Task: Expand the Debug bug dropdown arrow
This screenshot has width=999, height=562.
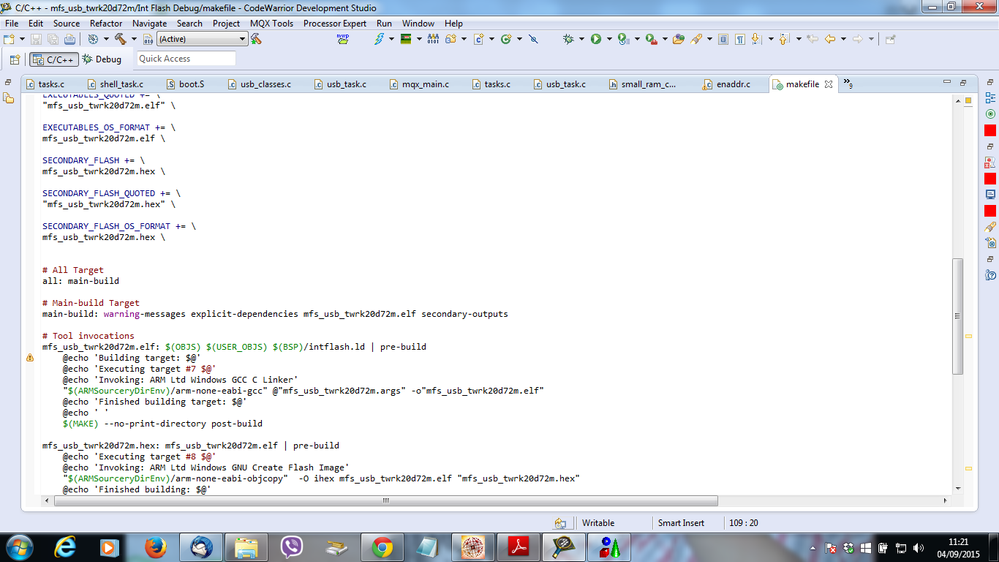Action: pos(582,39)
